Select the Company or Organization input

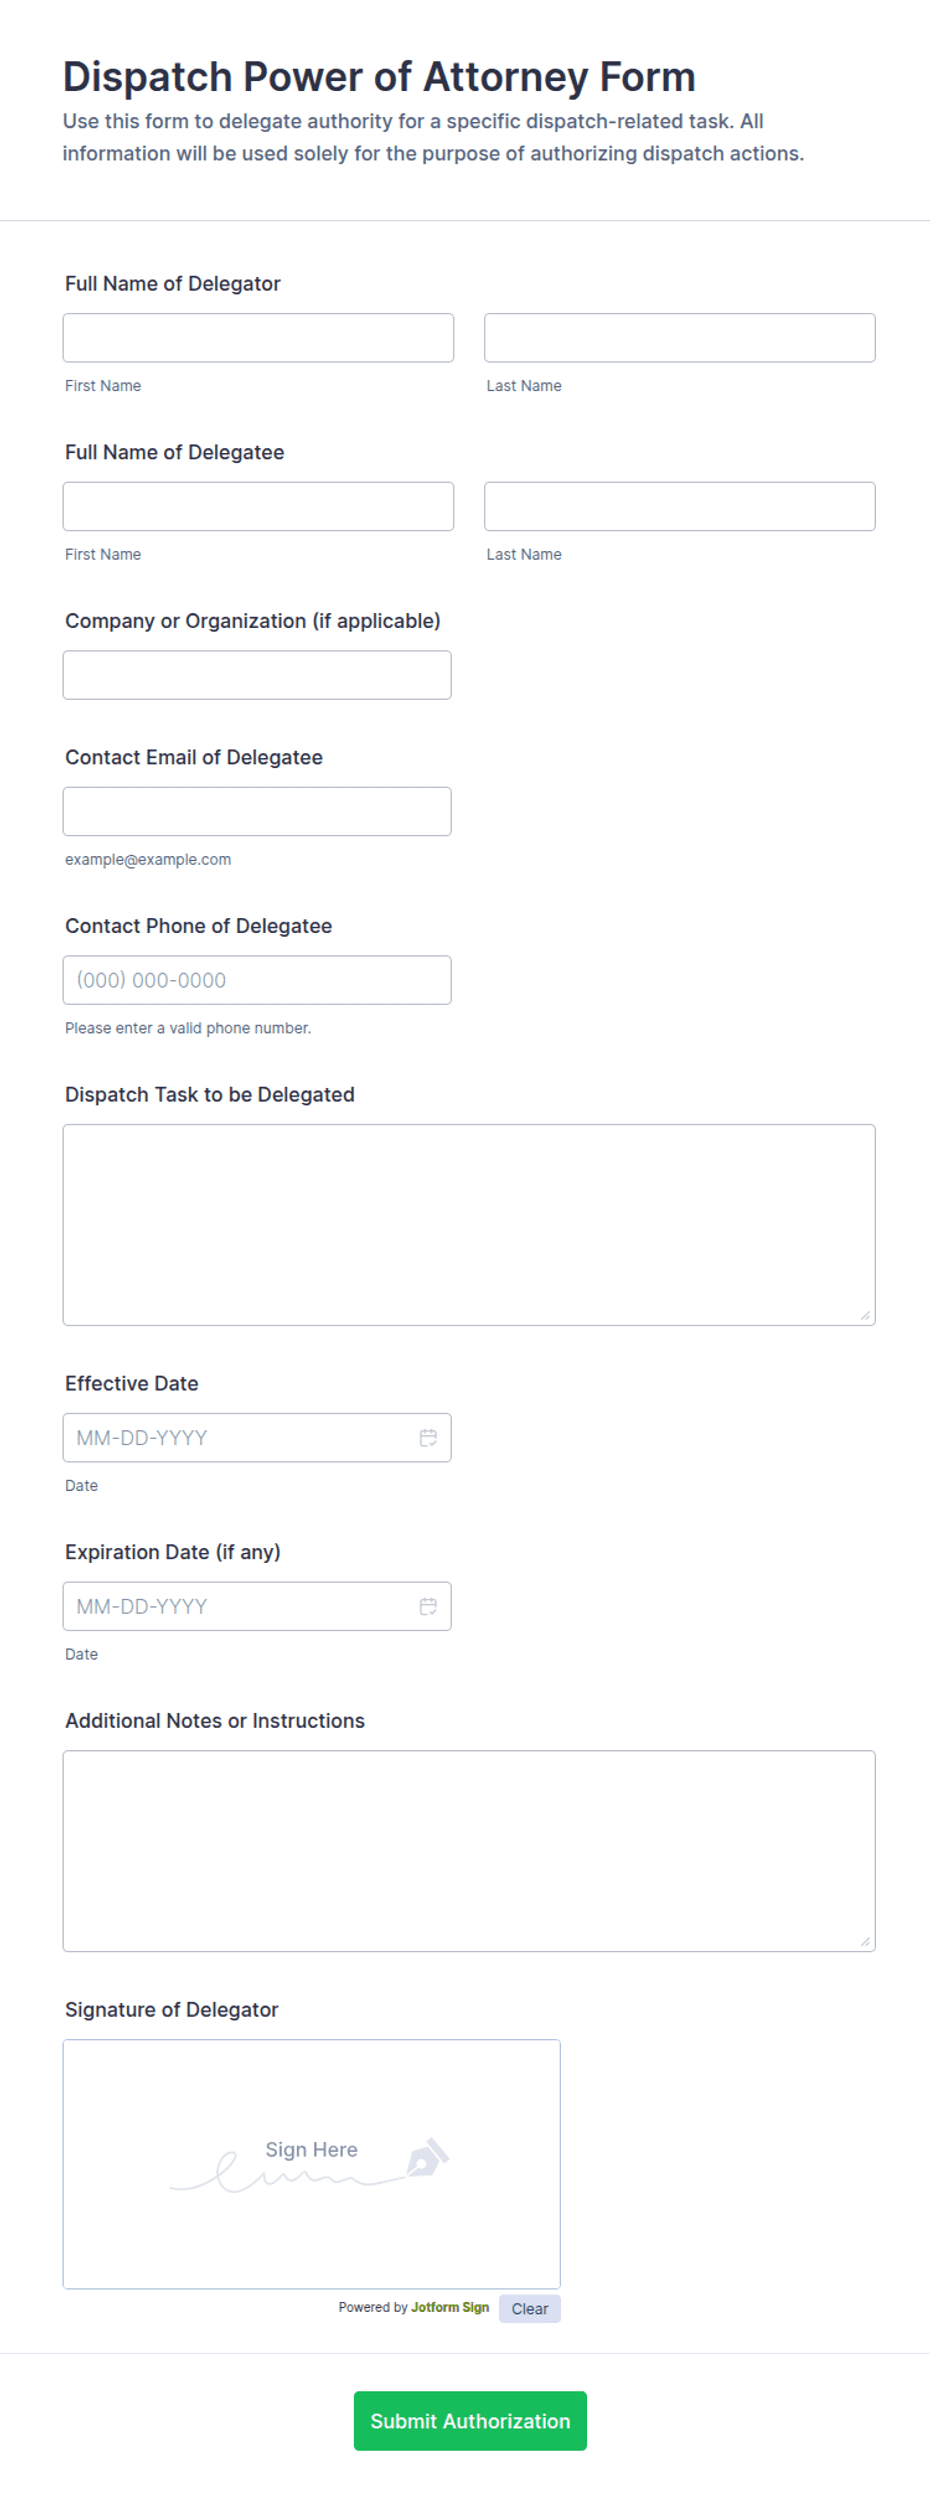(257, 675)
